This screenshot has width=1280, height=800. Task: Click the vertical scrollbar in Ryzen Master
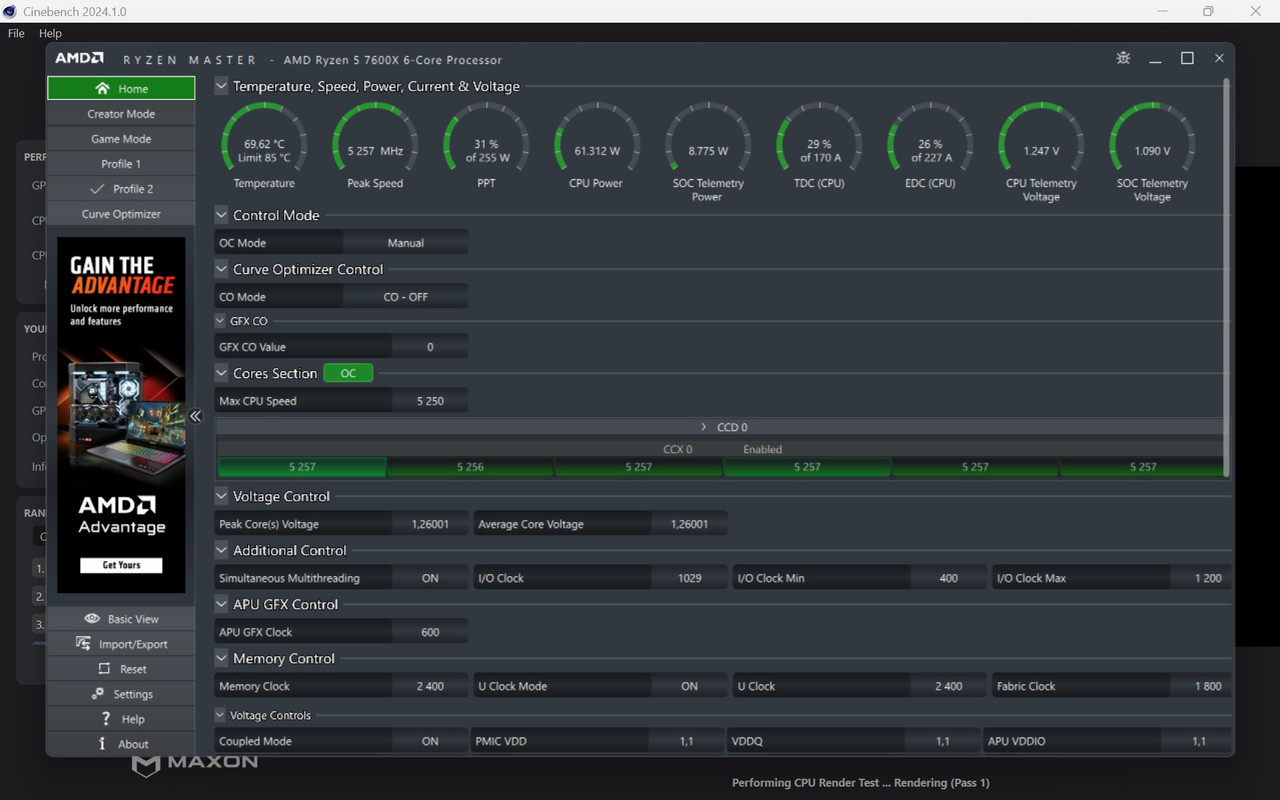click(1227, 277)
